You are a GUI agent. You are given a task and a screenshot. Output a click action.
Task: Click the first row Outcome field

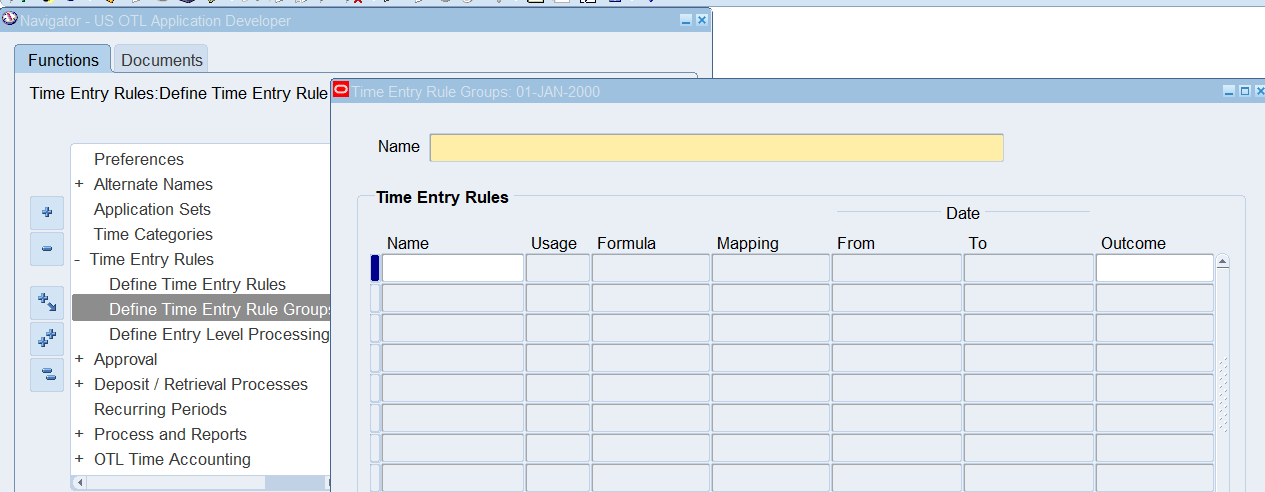1154,268
